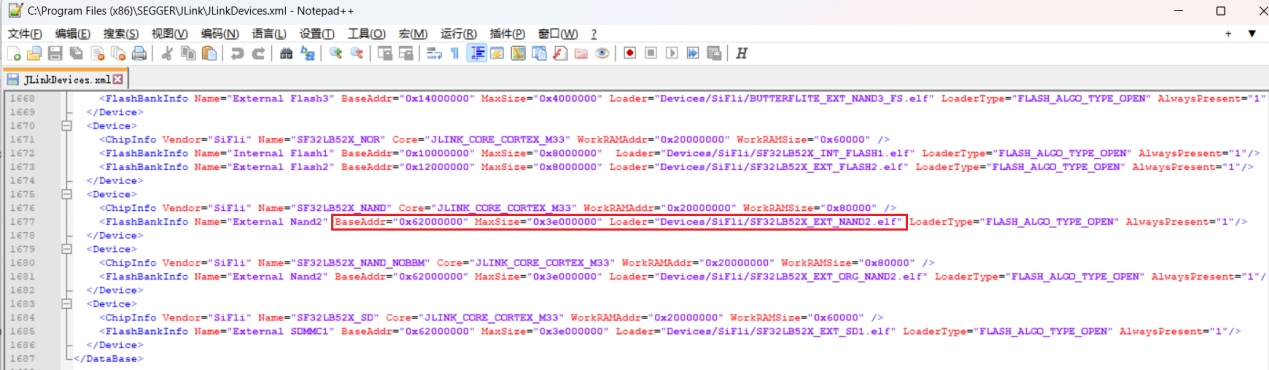The width and height of the screenshot is (1269, 370).
Task: Open the dropdown arrow beside the menu bar
Action: (x=1252, y=34)
